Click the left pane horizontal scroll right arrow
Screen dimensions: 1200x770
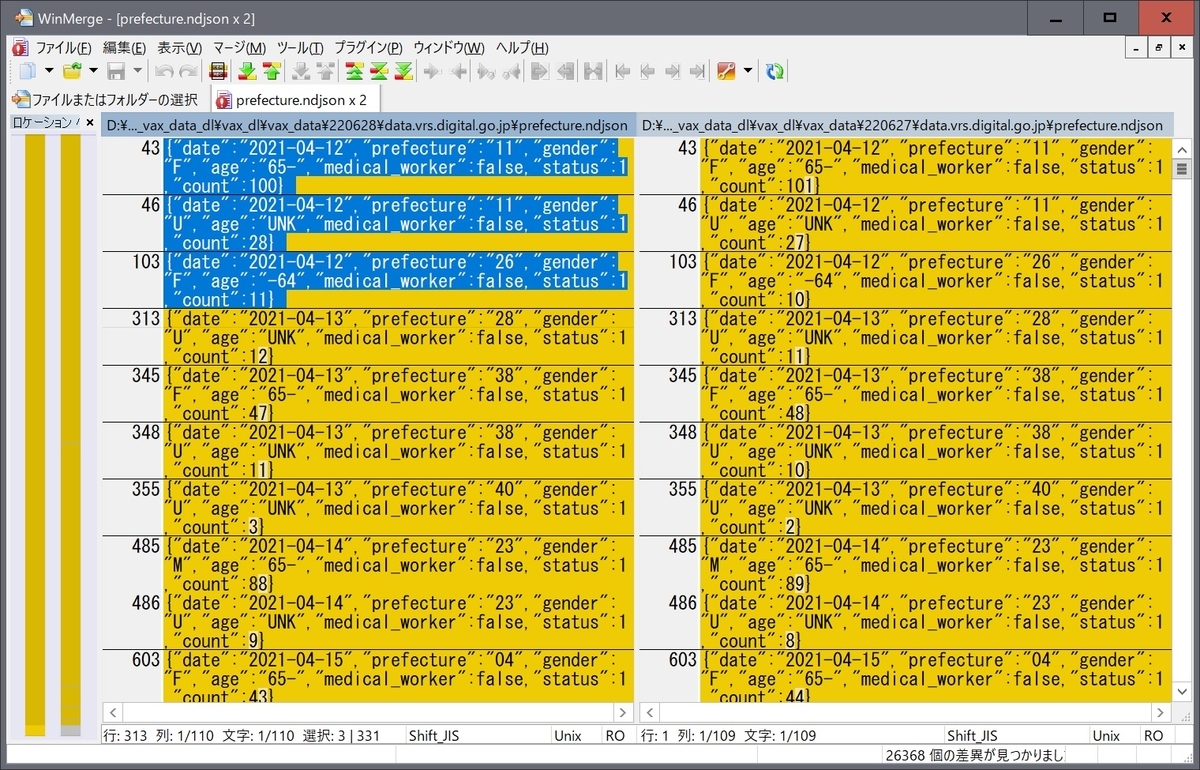[624, 713]
